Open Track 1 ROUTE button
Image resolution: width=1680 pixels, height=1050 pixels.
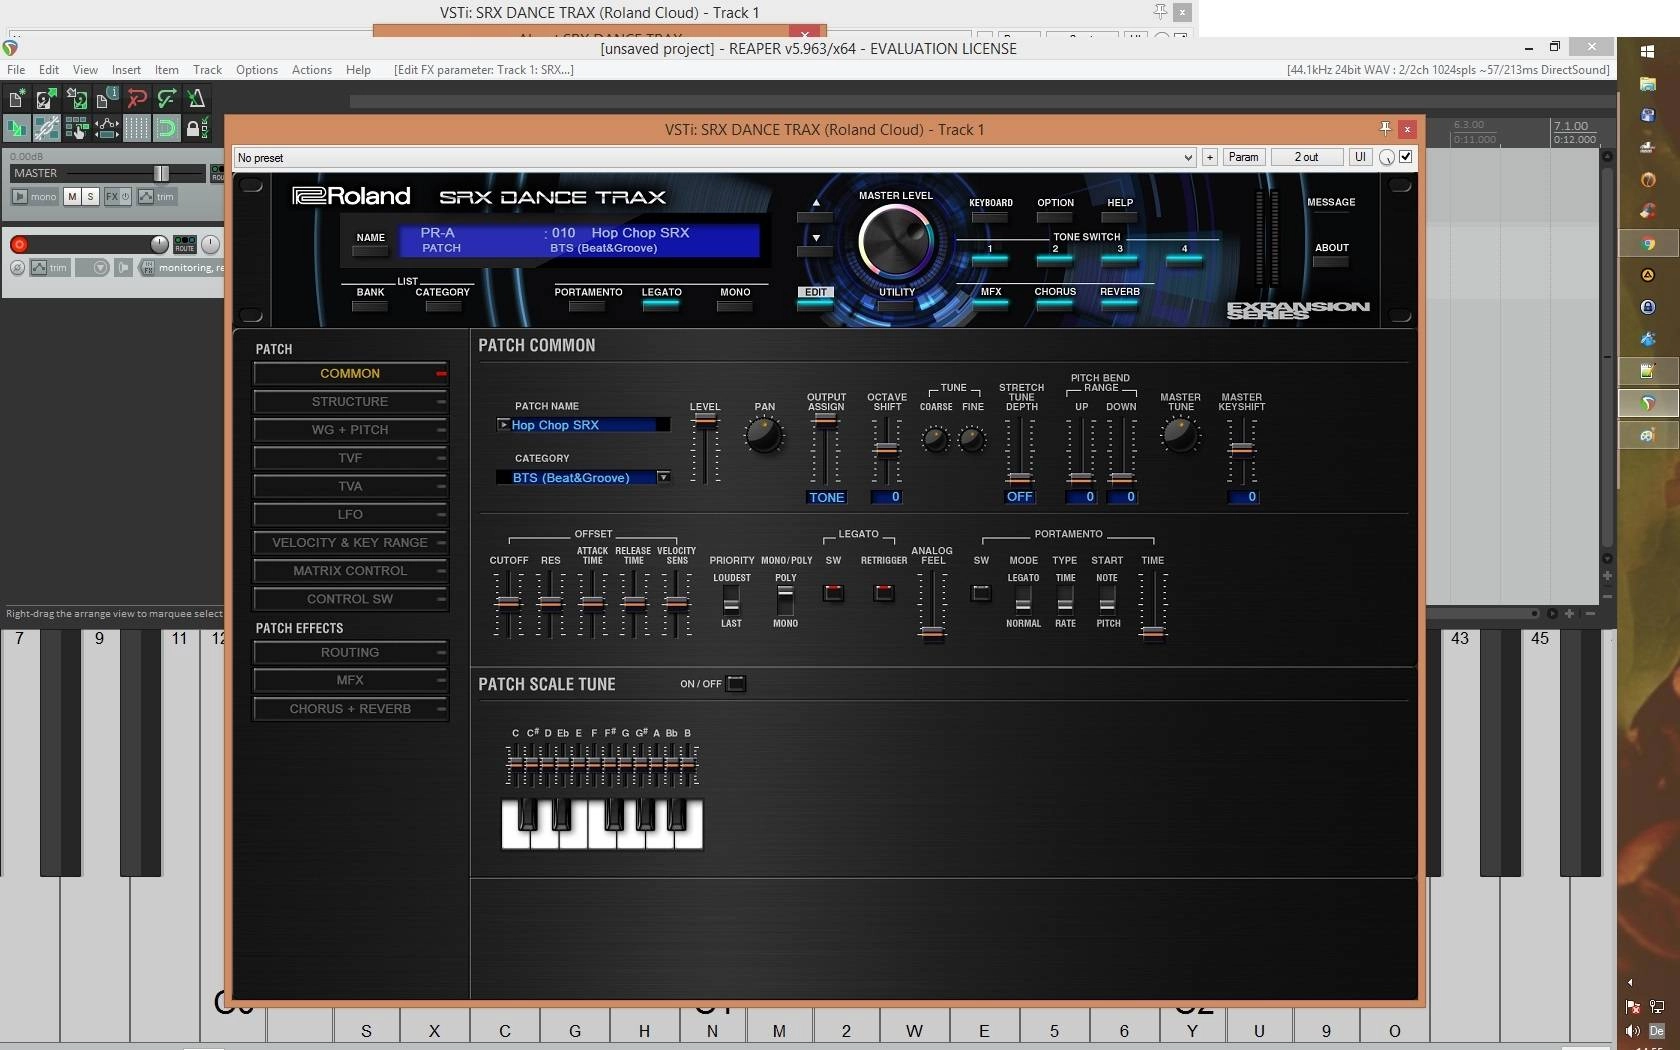185,244
